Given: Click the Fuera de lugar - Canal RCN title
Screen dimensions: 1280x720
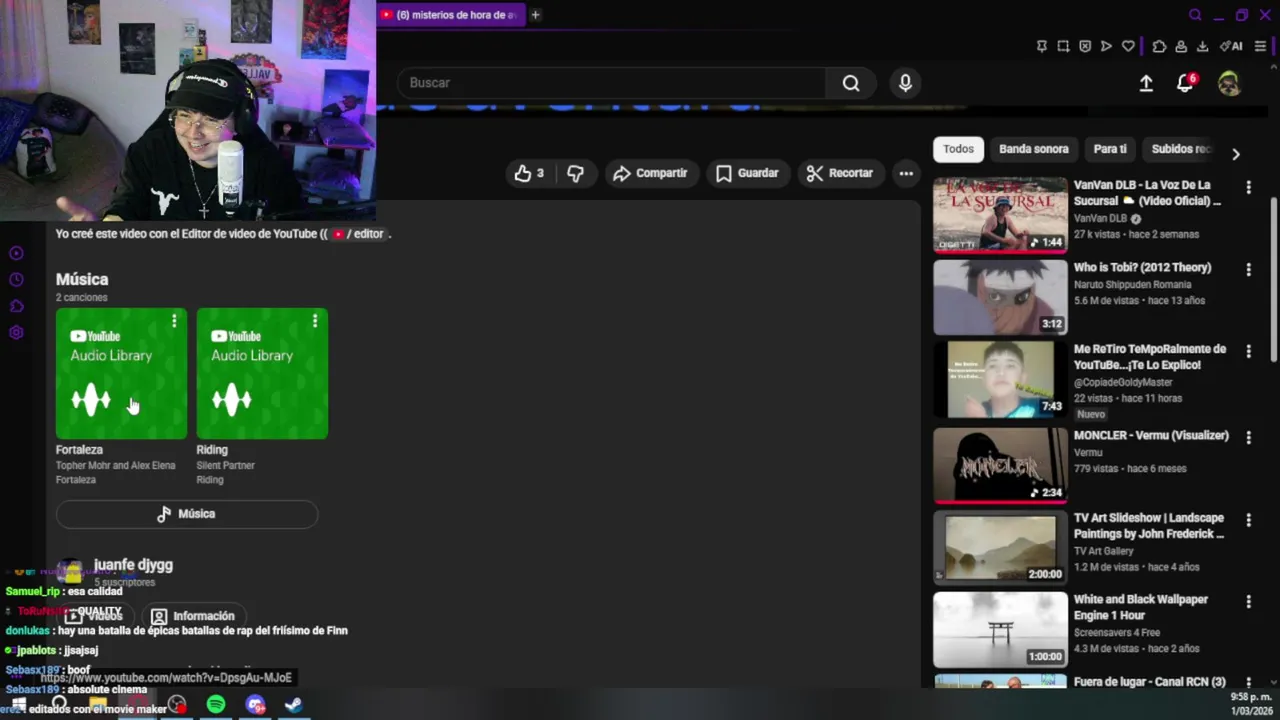Looking at the screenshot, I should click(1150, 682).
